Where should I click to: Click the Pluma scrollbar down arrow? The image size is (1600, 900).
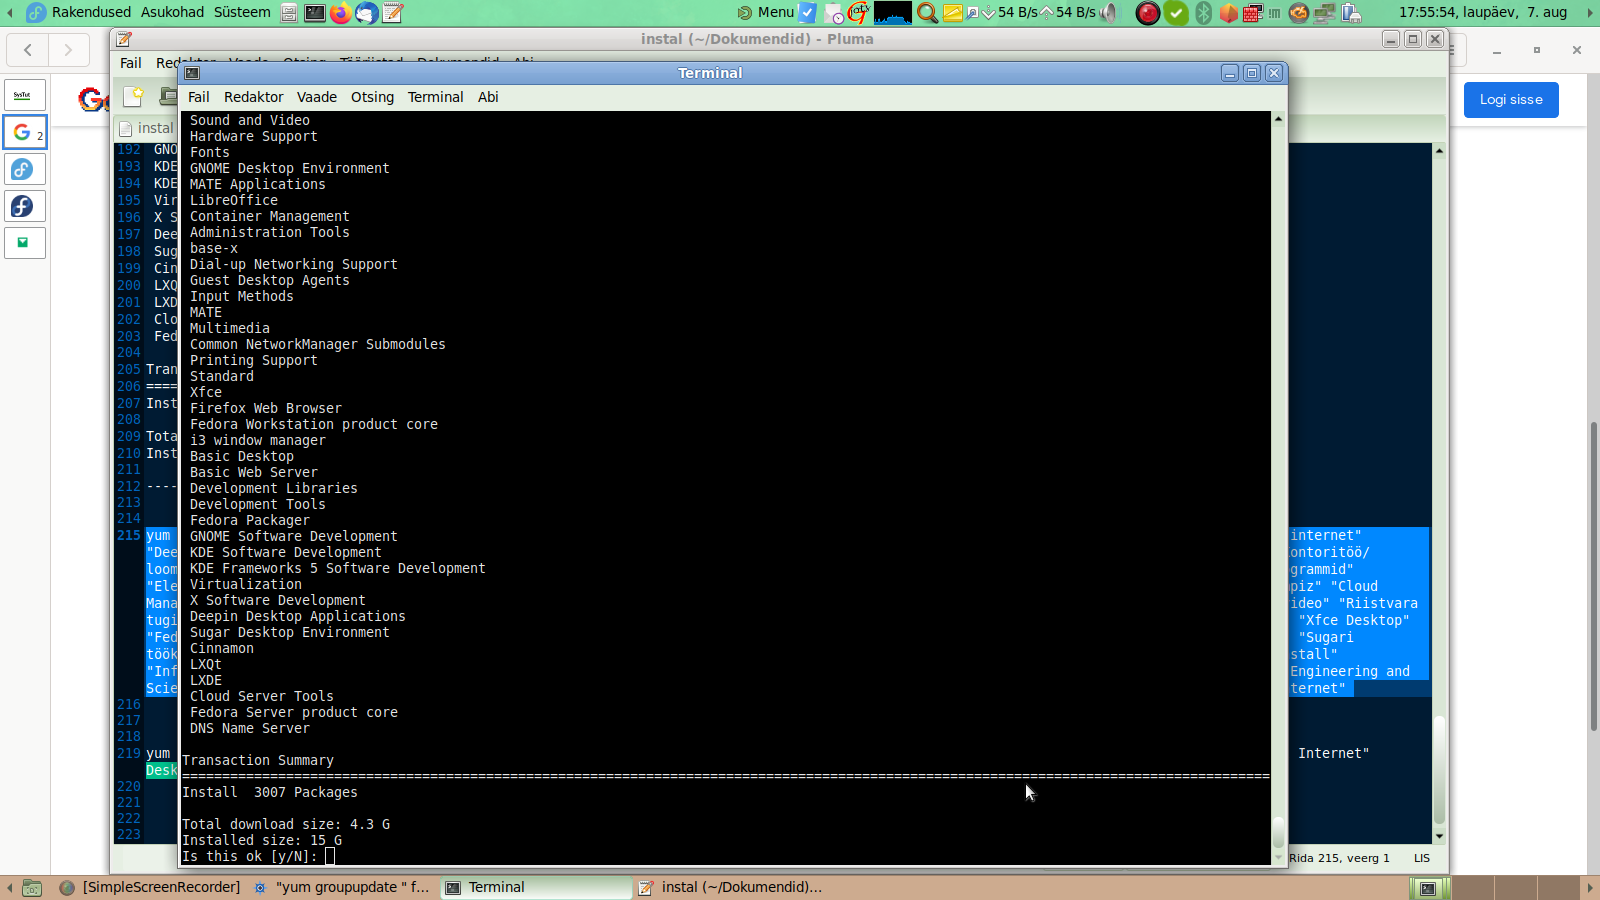(1439, 837)
